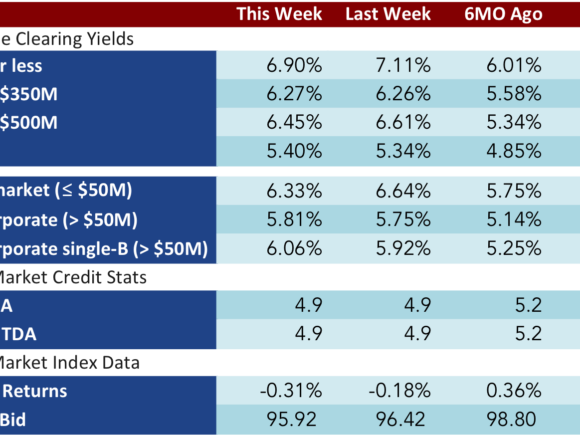580x435 pixels.
Task: Select the 7.11% Last Week cell
Action: (403, 65)
